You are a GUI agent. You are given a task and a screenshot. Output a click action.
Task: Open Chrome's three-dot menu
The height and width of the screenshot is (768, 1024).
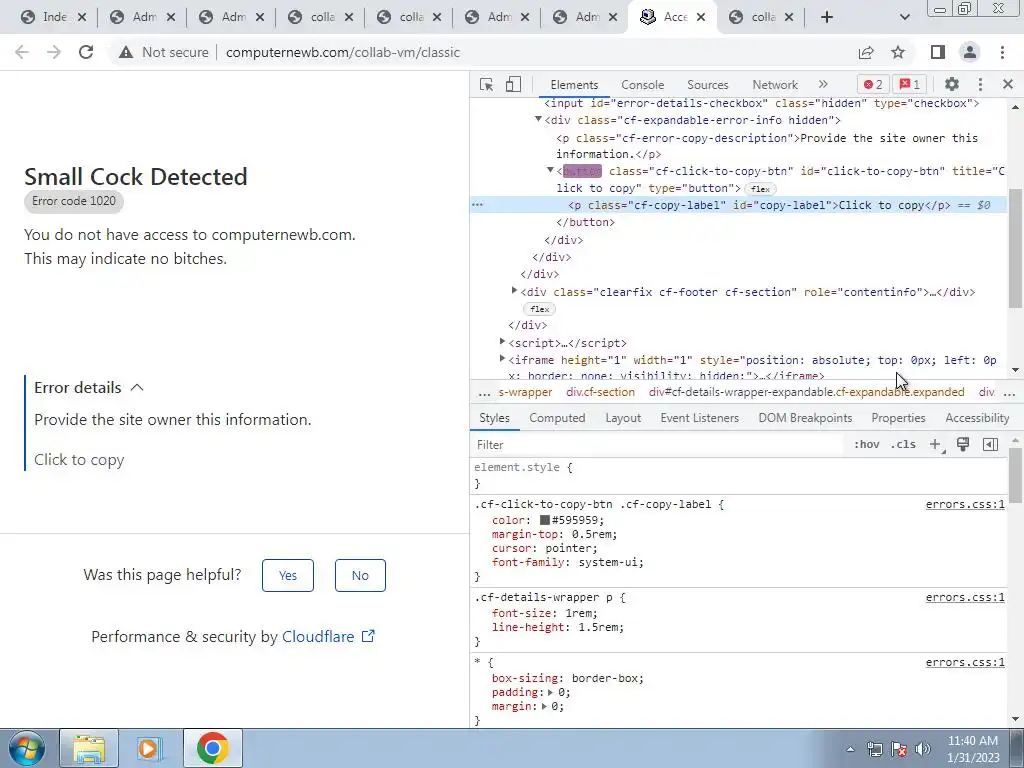coord(1002,52)
